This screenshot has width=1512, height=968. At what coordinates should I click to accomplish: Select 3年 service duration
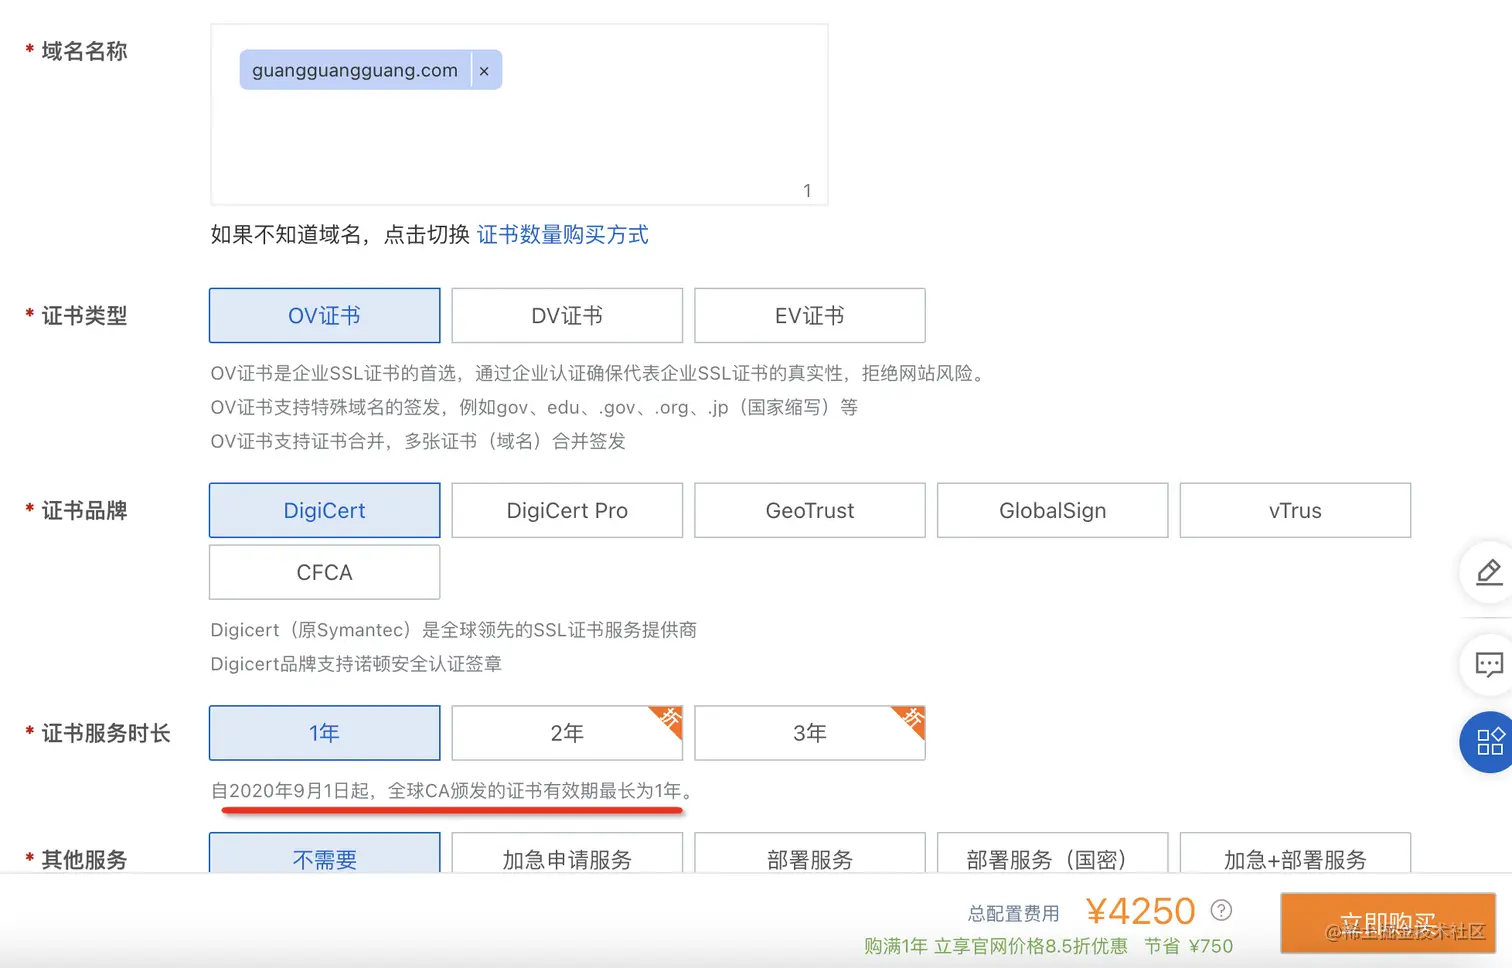[810, 733]
